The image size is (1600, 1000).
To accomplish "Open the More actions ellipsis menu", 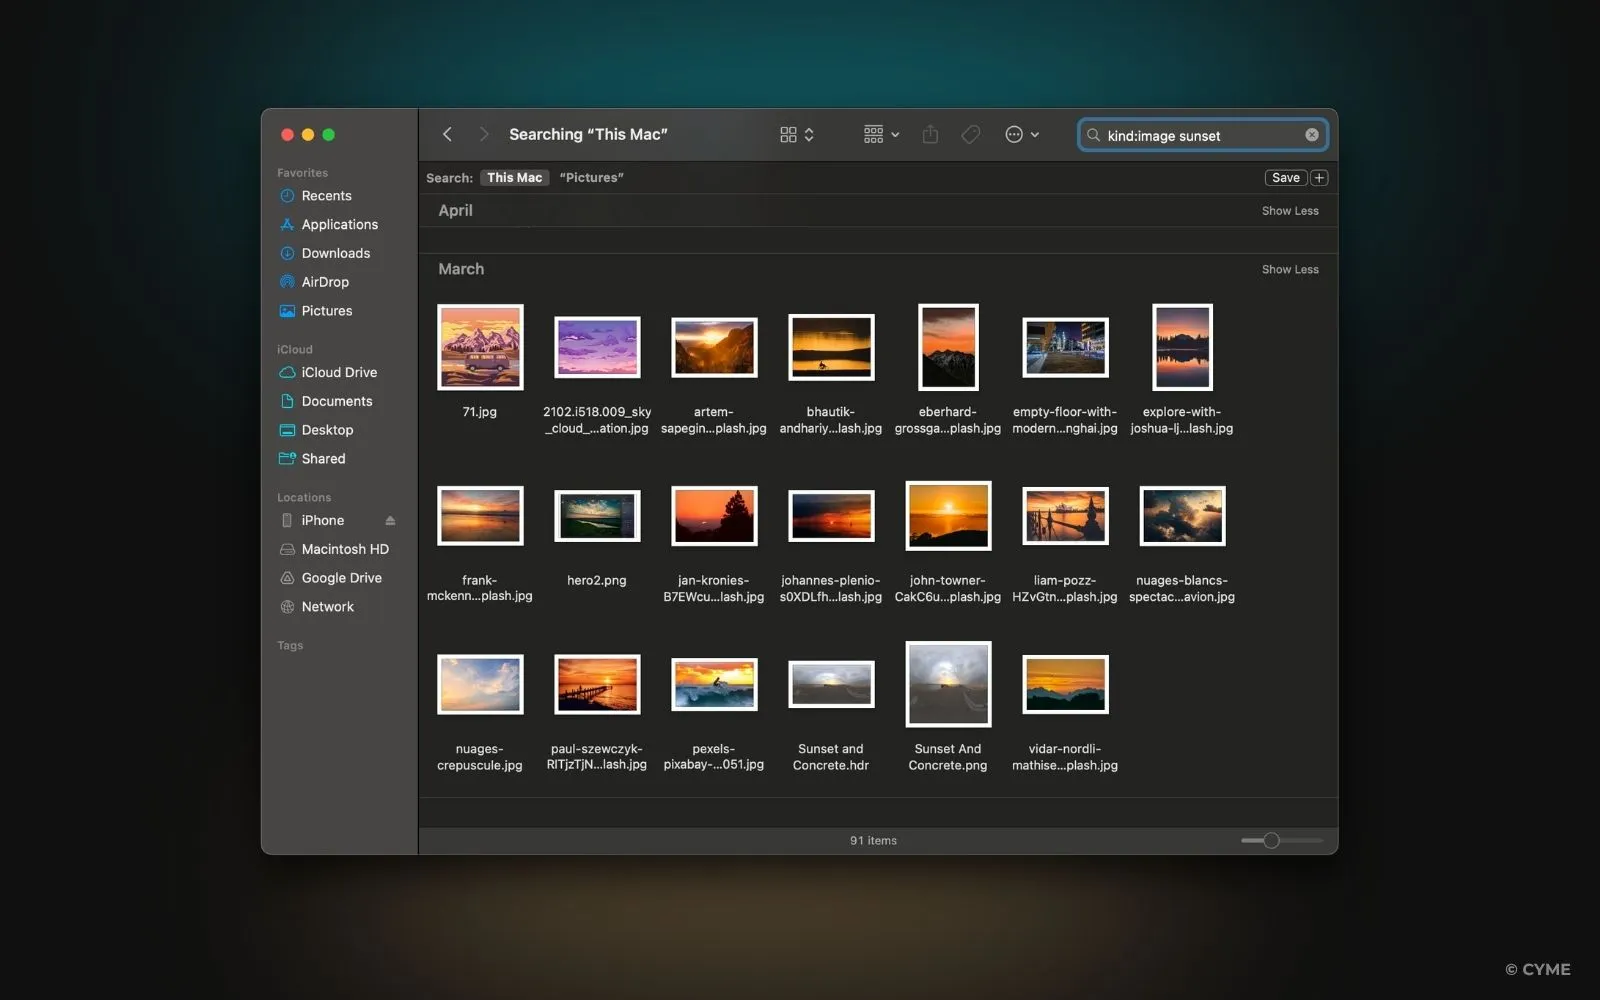I will click(x=1021, y=135).
